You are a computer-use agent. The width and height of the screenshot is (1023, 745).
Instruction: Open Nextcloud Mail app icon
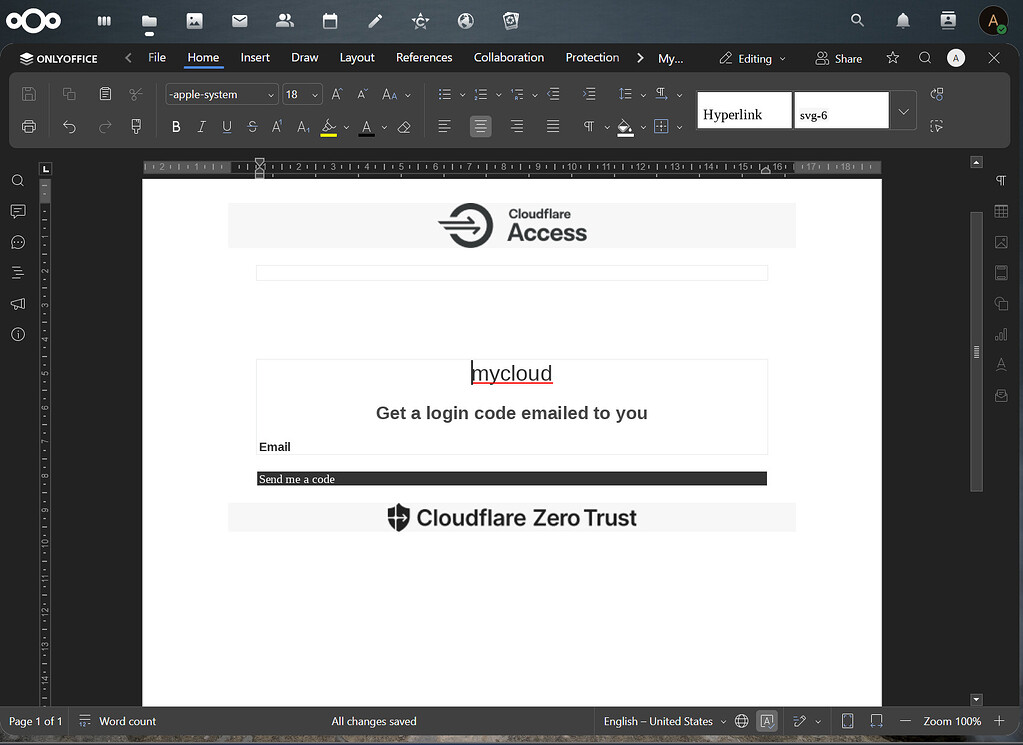tap(239, 21)
